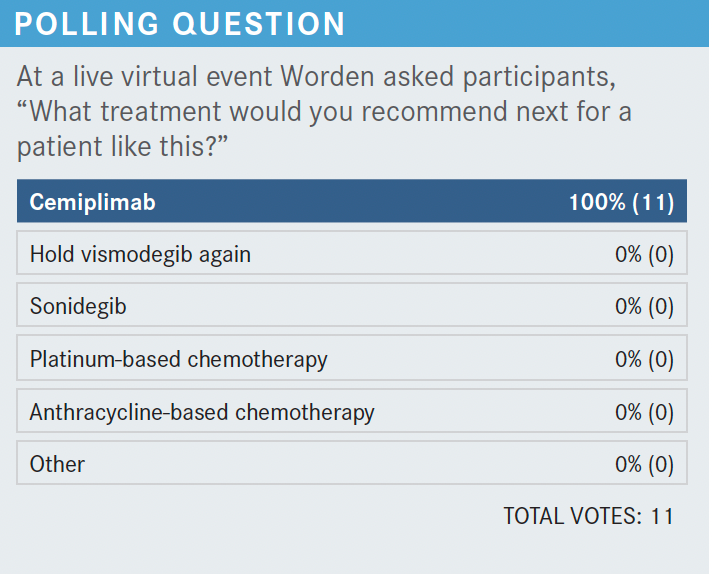The height and width of the screenshot is (574, 712).
Task: Click the 100% (11) result for Cemiplimab
Action: click(x=621, y=203)
